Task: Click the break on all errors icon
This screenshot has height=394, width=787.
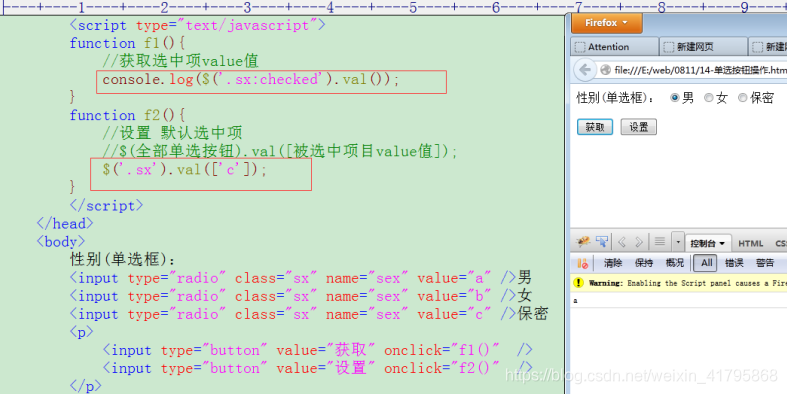Action: 582,263
